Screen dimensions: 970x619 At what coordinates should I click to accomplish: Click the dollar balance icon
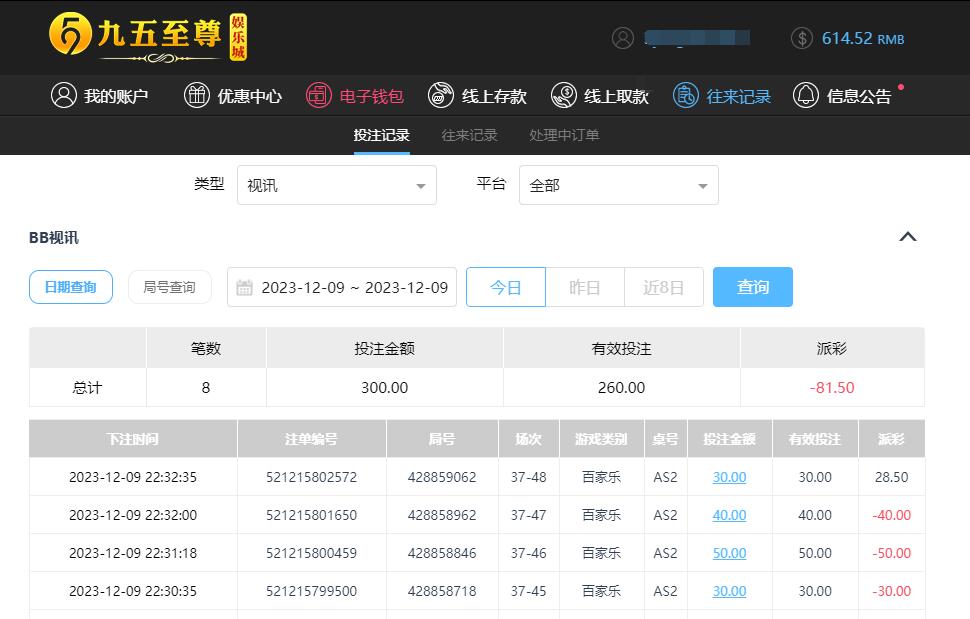[802, 38]
